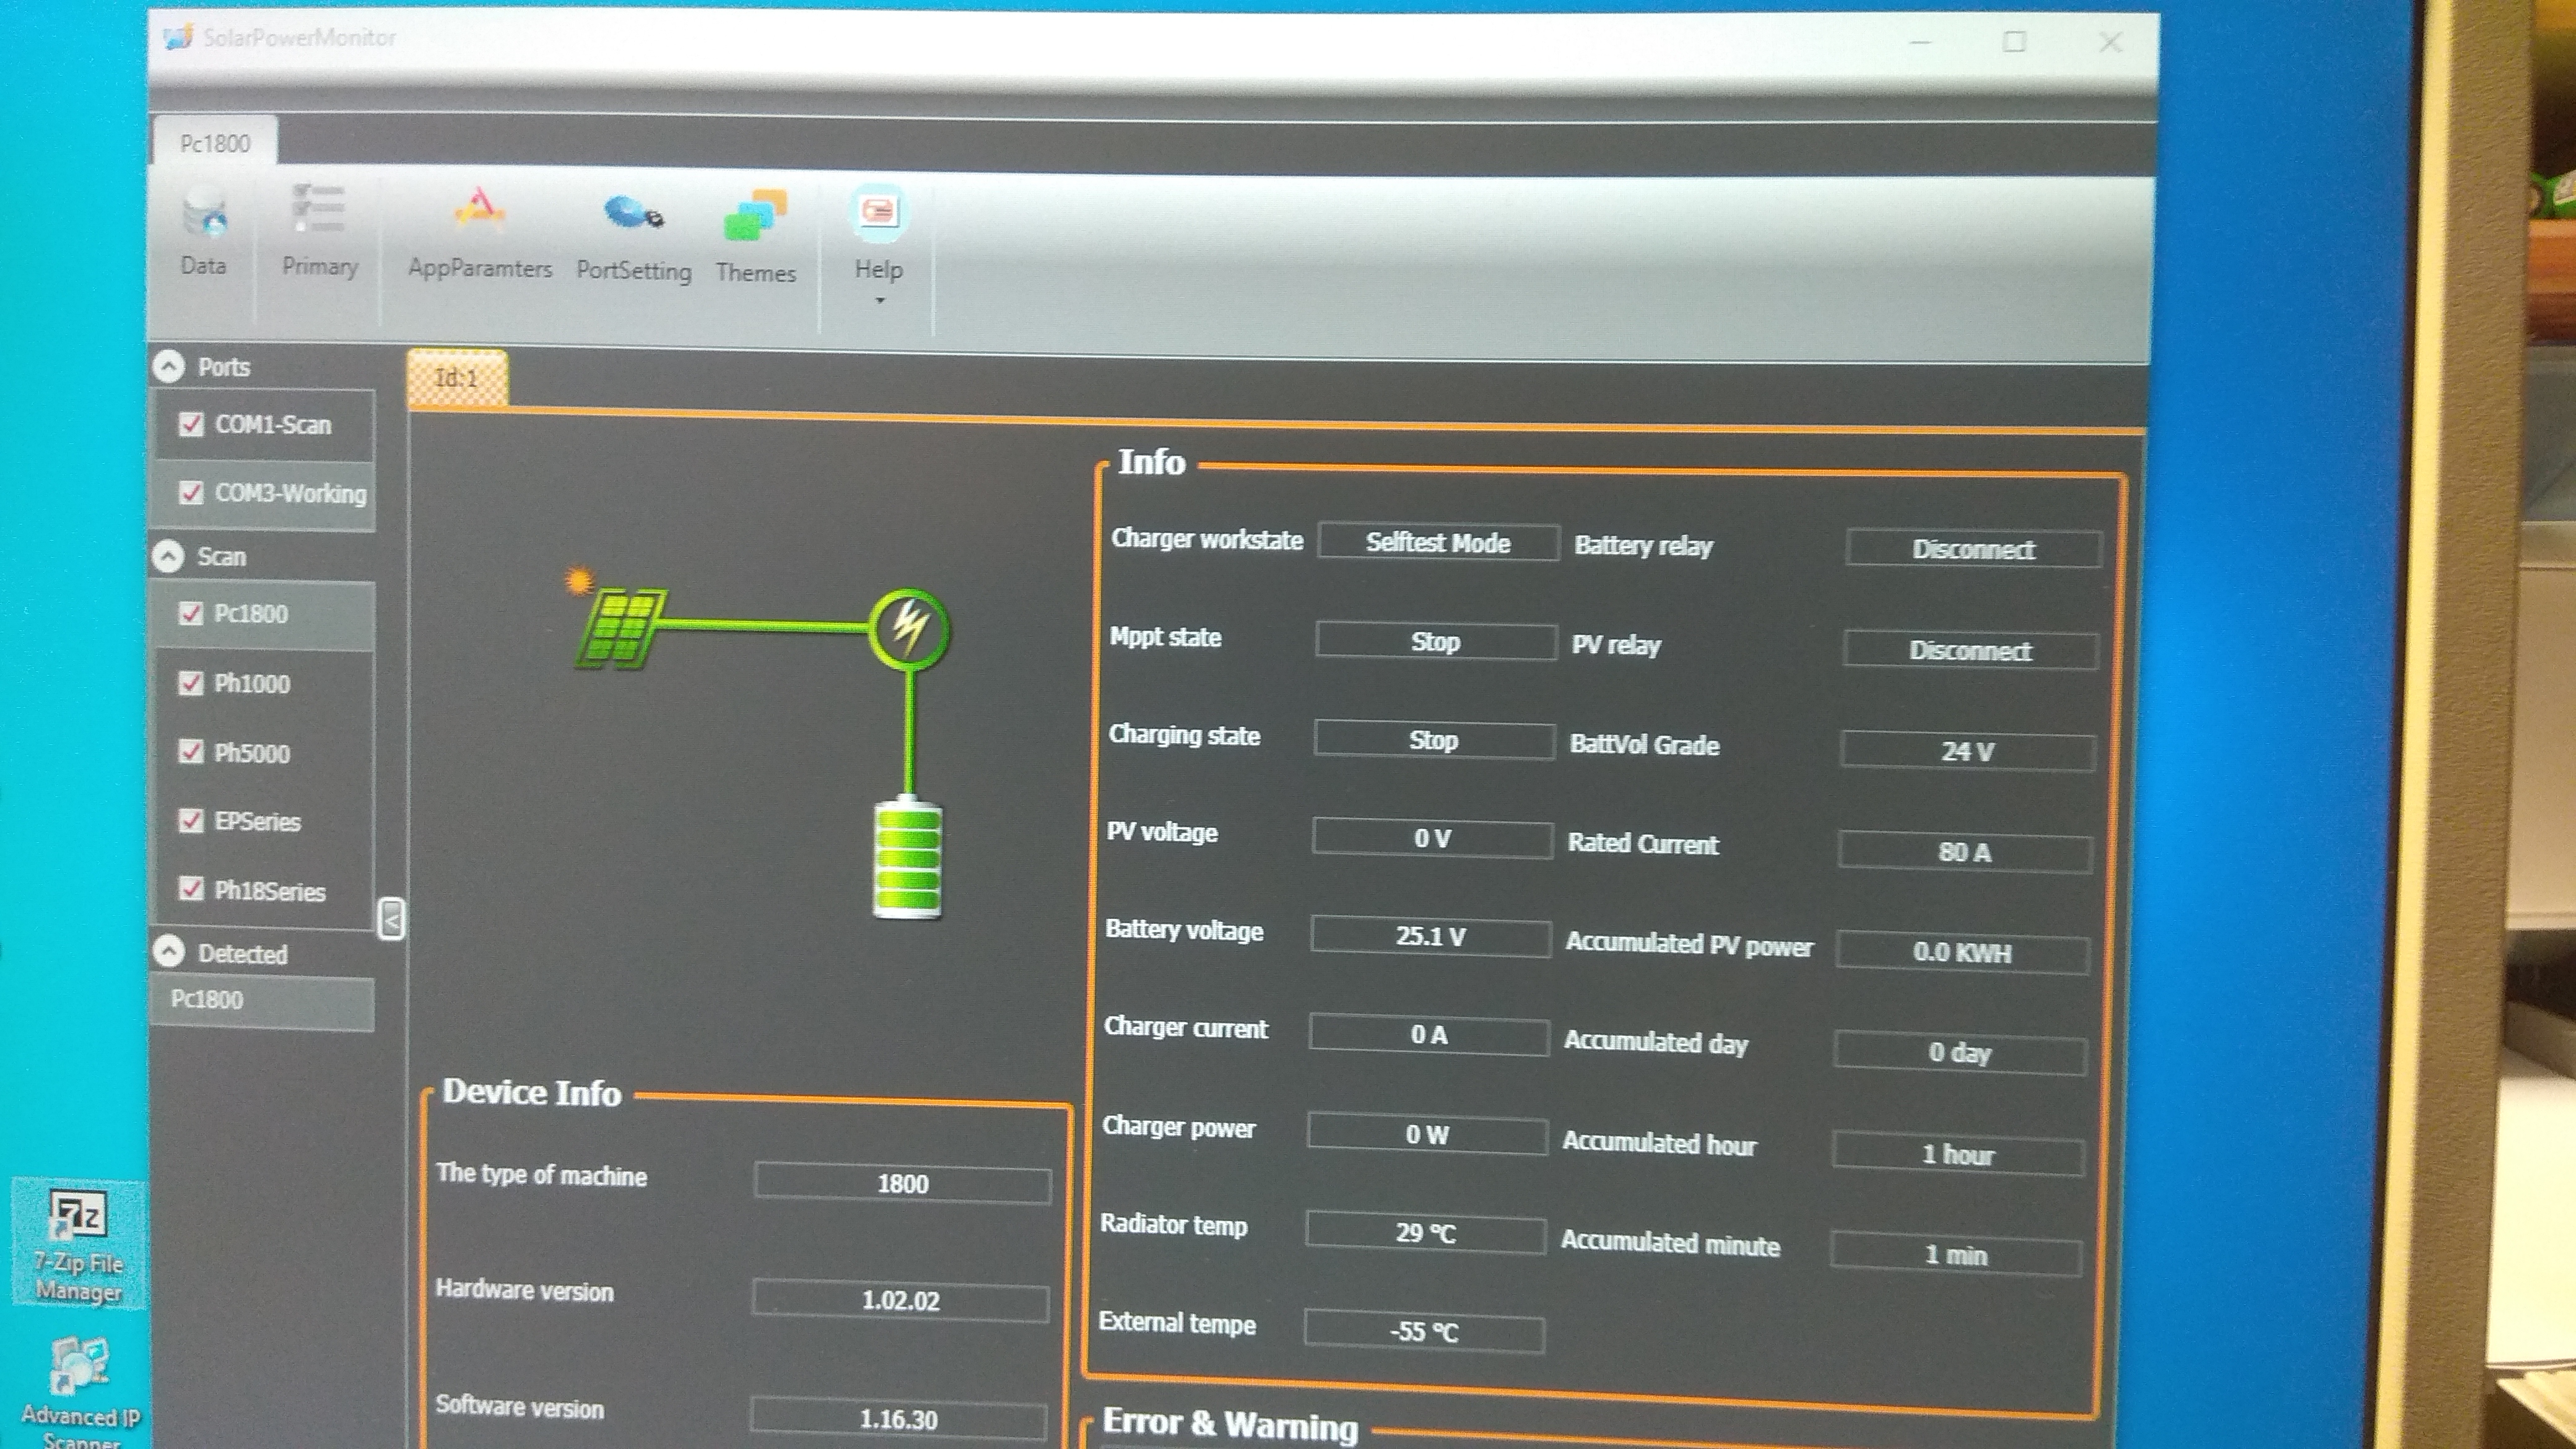Click the Charger current 0 A field

pyautogui.click(x=1429, y=1035)
